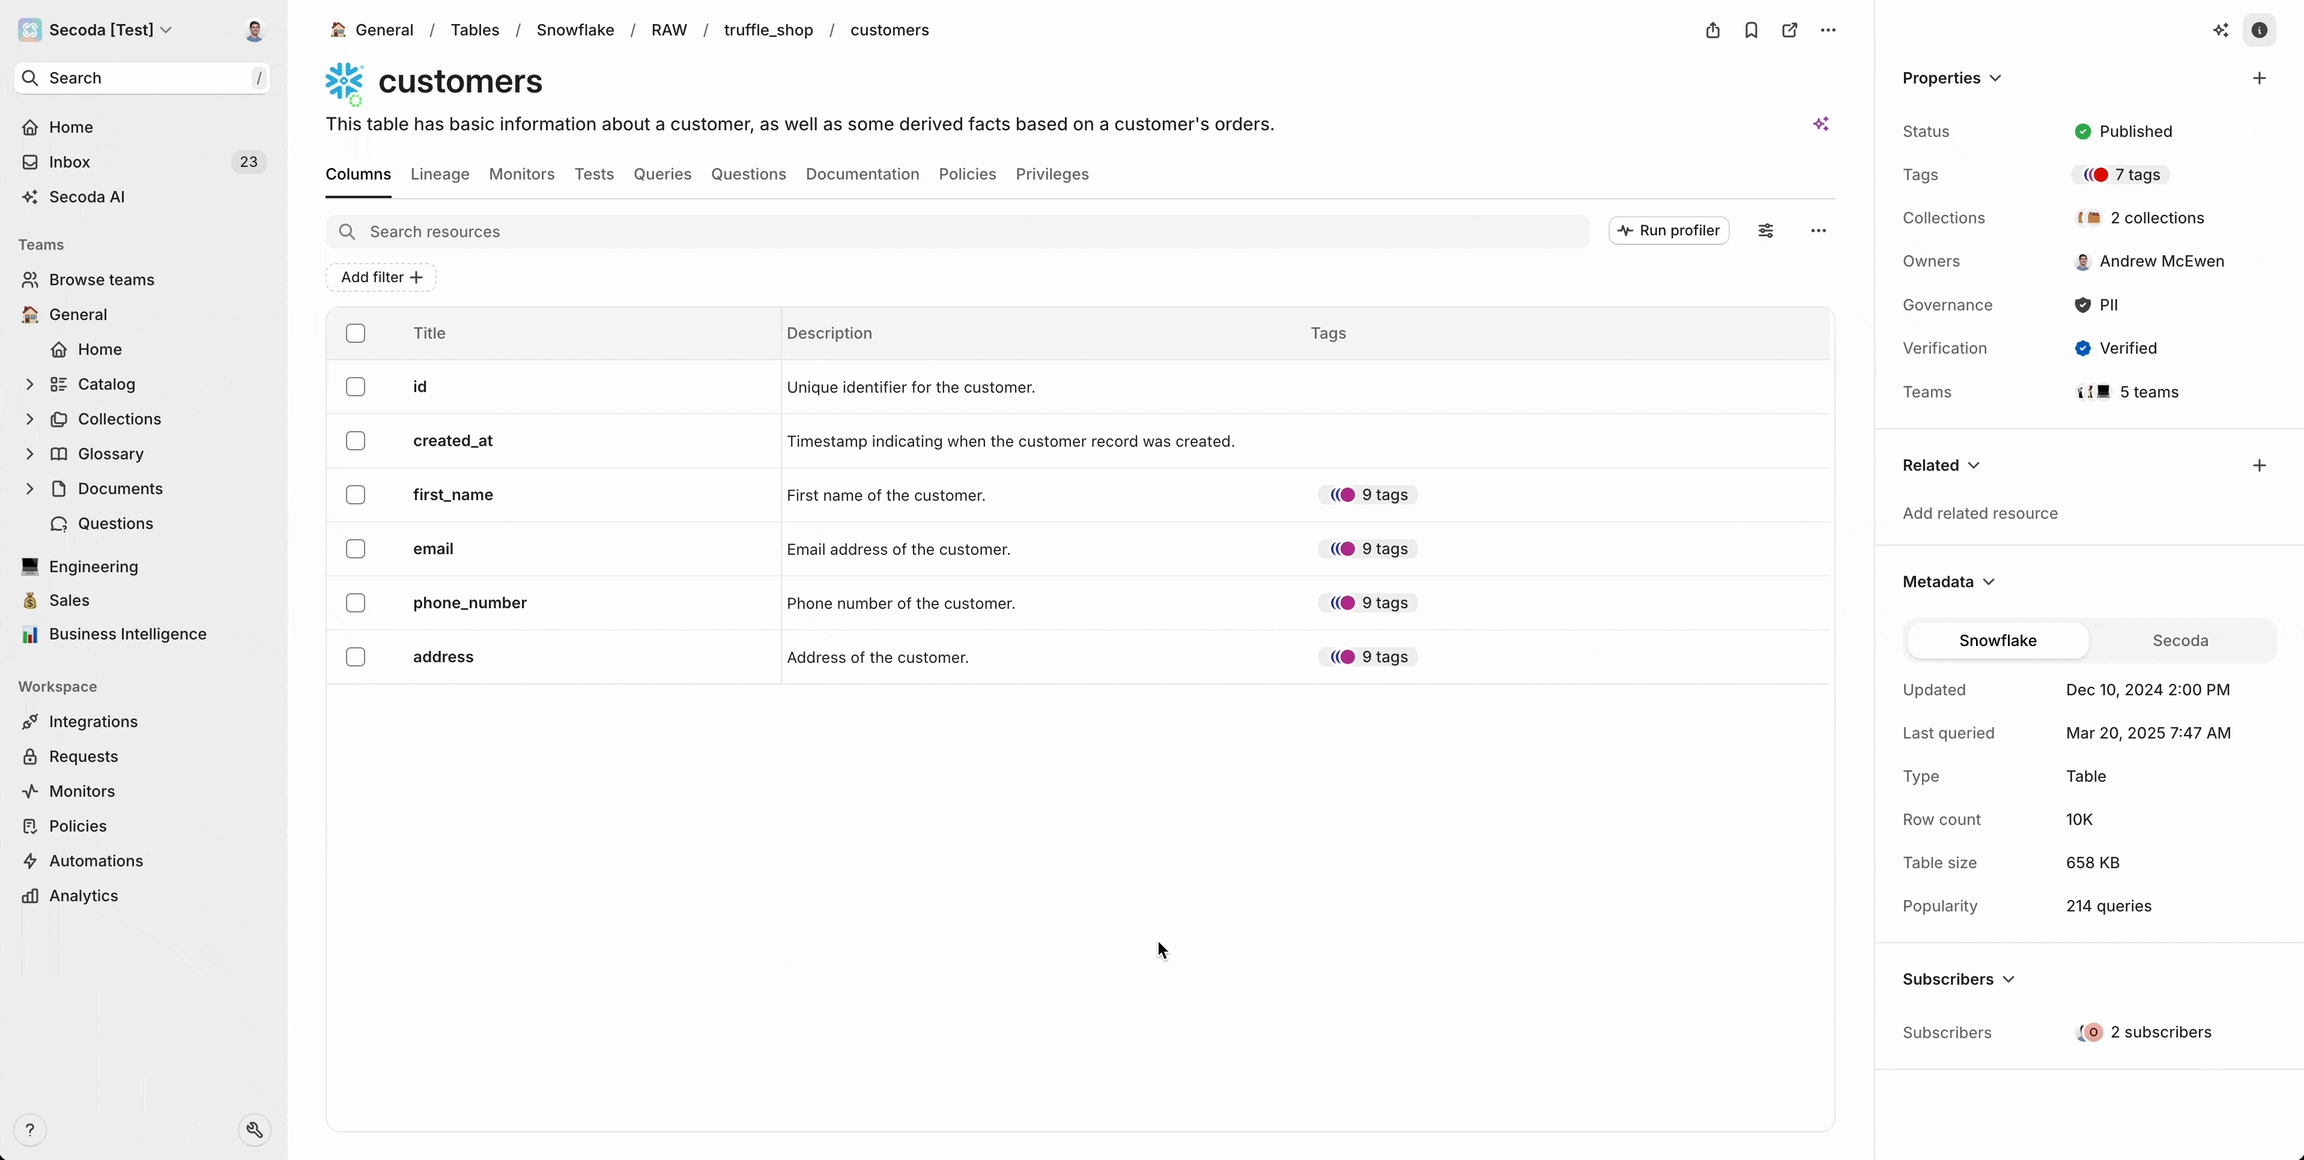Bookmark the customers table
Screen dimensions: 2304x1160
pos(1751,30)
